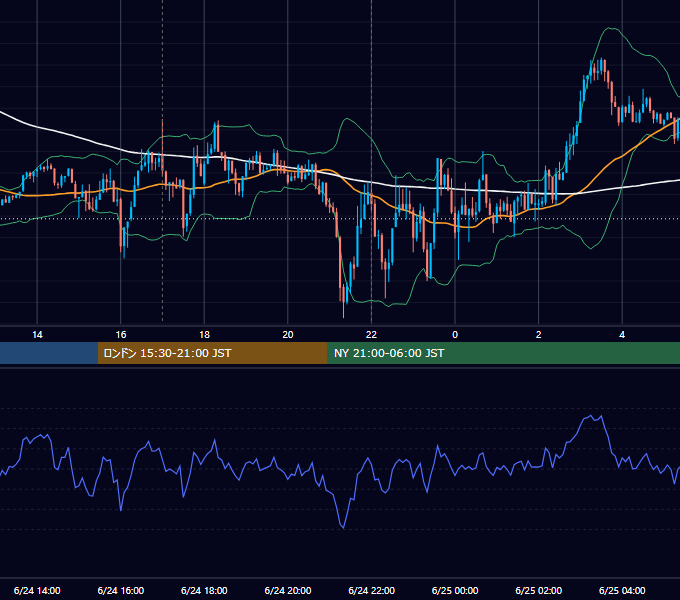The height and width of the screenshot is (600, 680).
Task: Click the oscillator's lowest trough near 21:20
Action: pos(343,528)
